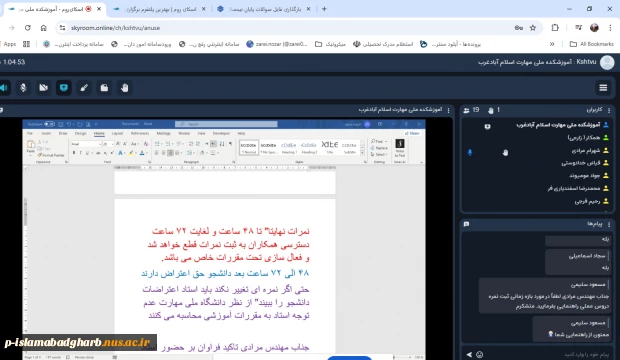Open Word References ribbon tab
The height and width of the screenshot is (360, 620).
tap(140, 133)
